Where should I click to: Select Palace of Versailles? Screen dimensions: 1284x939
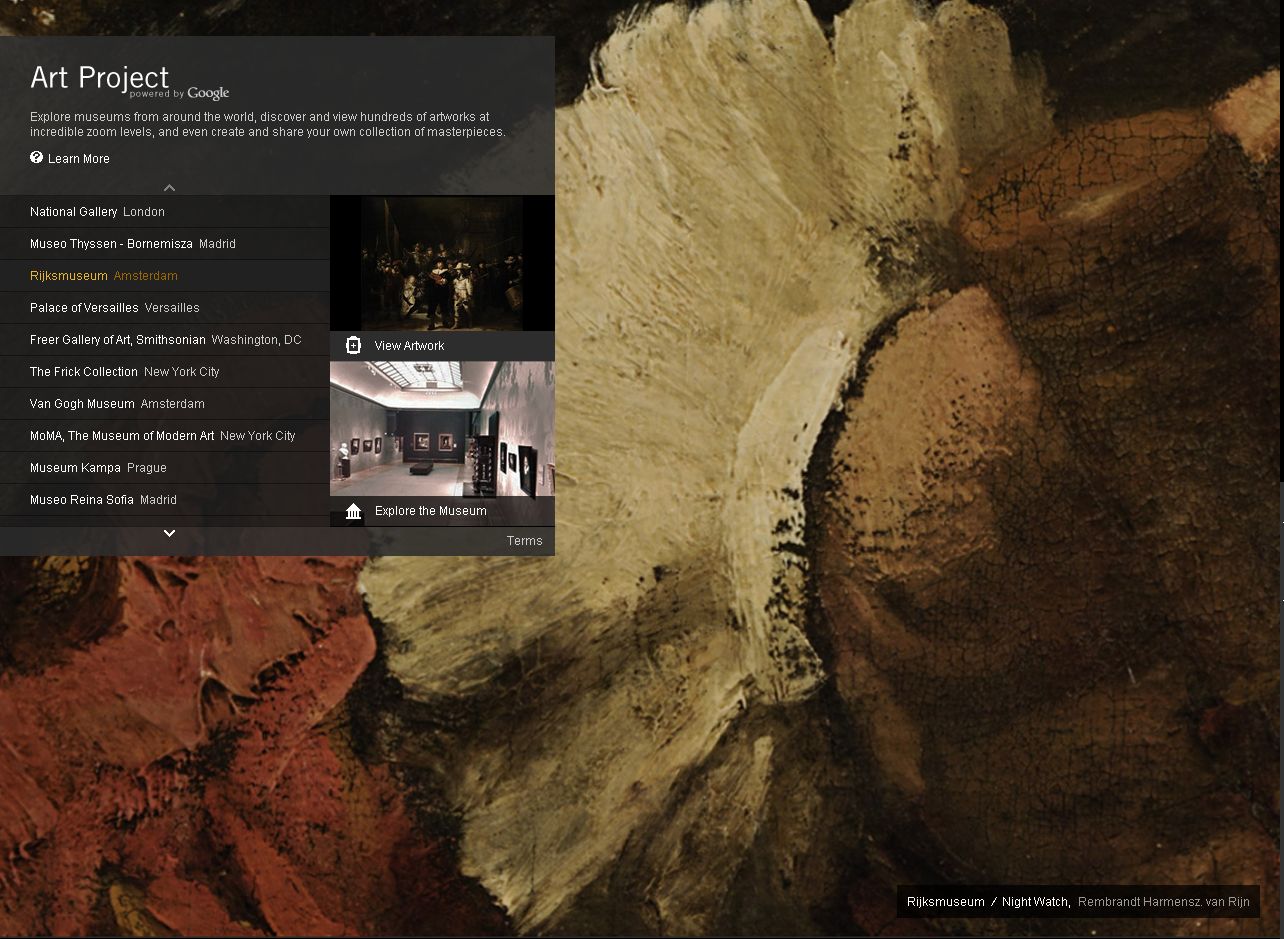165,308
